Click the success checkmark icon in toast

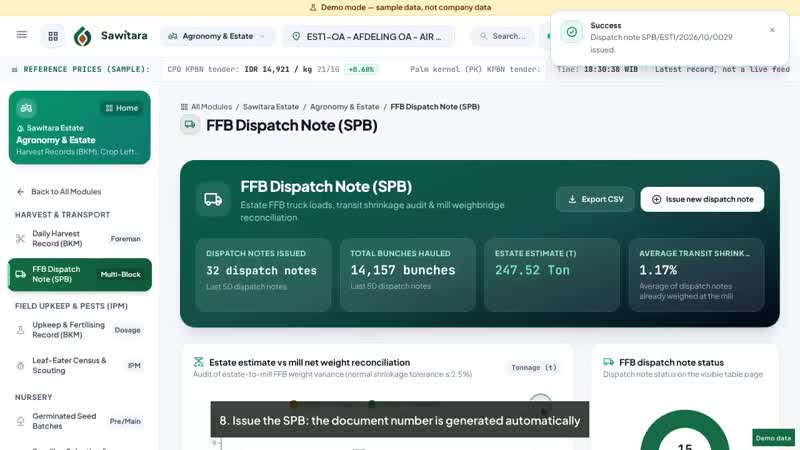571,32
